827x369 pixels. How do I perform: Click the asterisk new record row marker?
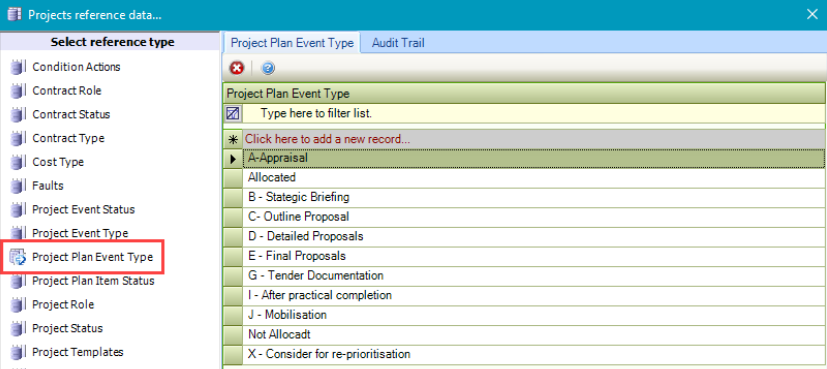click(x=233, y=140)
